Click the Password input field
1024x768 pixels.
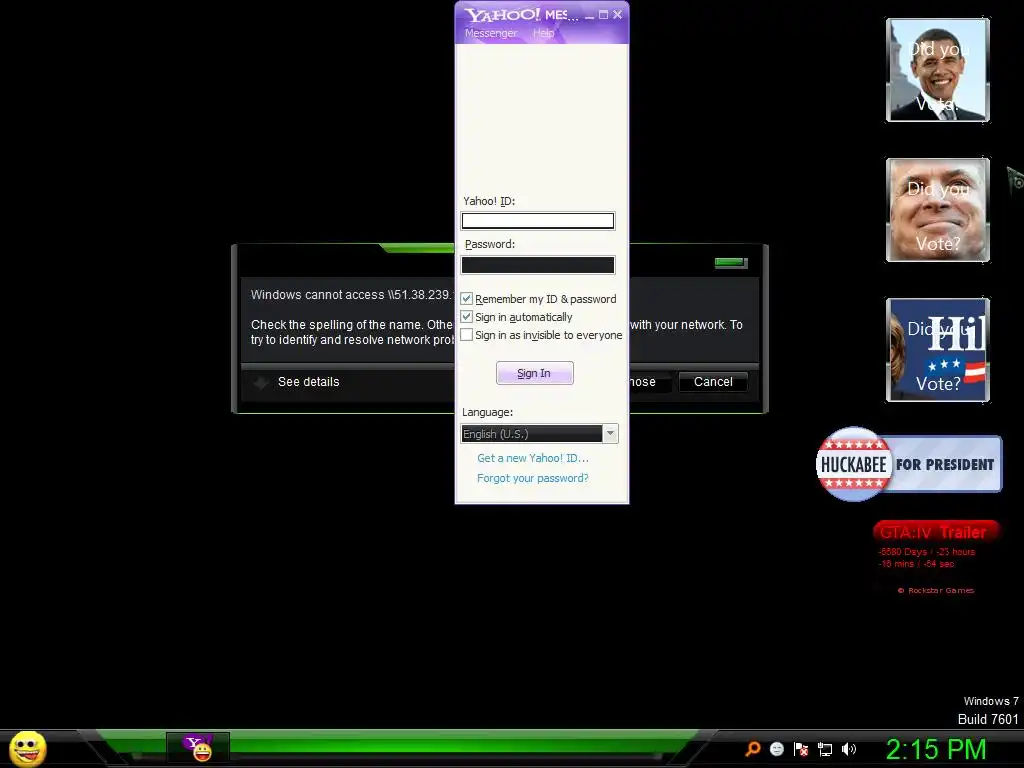pyautogui.click(x=538, y=264)
